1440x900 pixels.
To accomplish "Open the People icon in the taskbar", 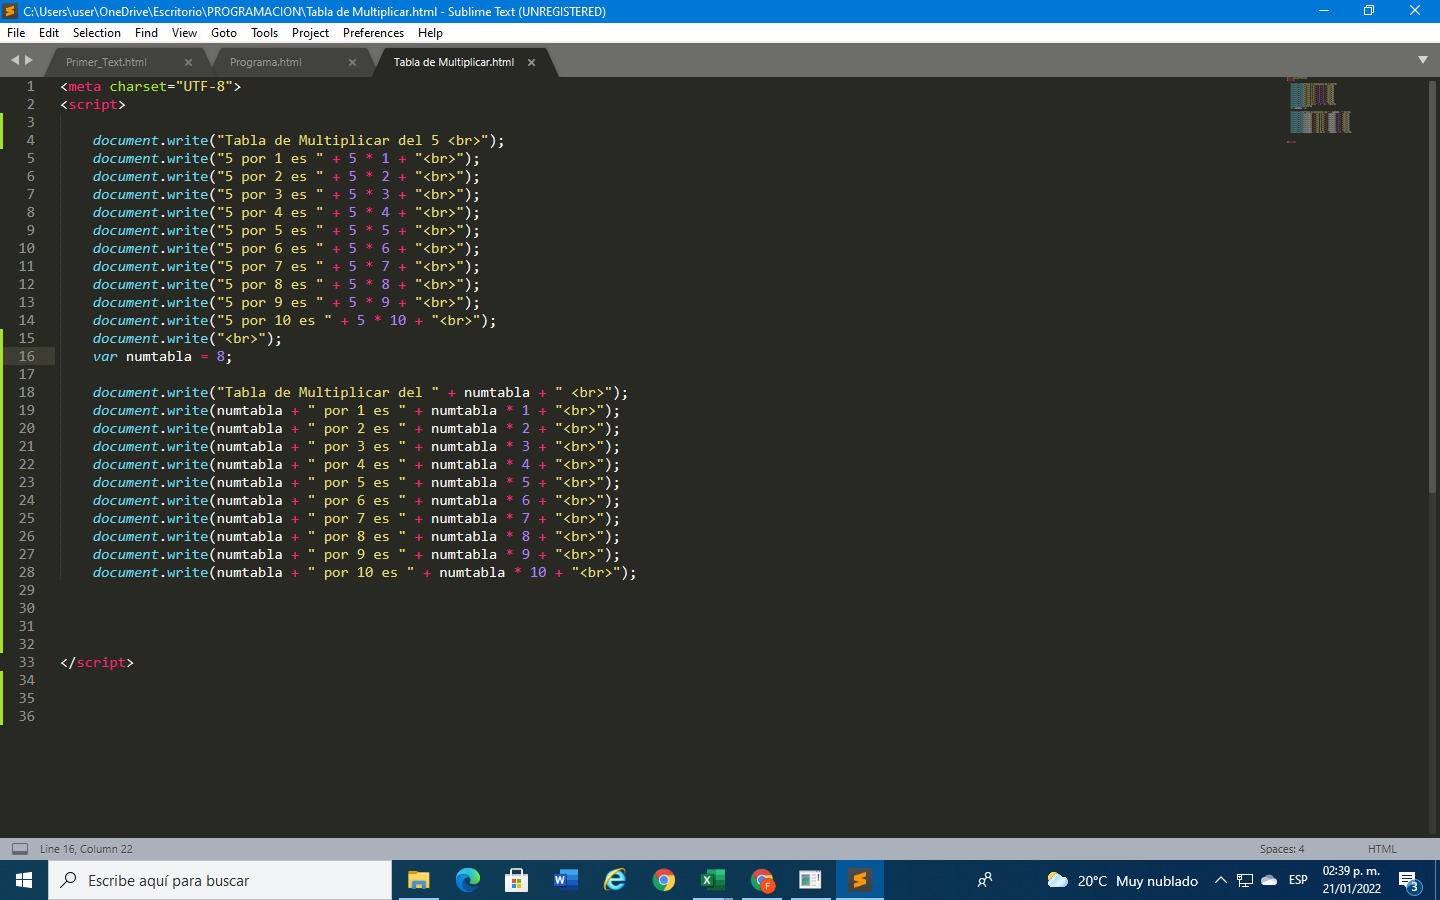I will coord(985,880).
